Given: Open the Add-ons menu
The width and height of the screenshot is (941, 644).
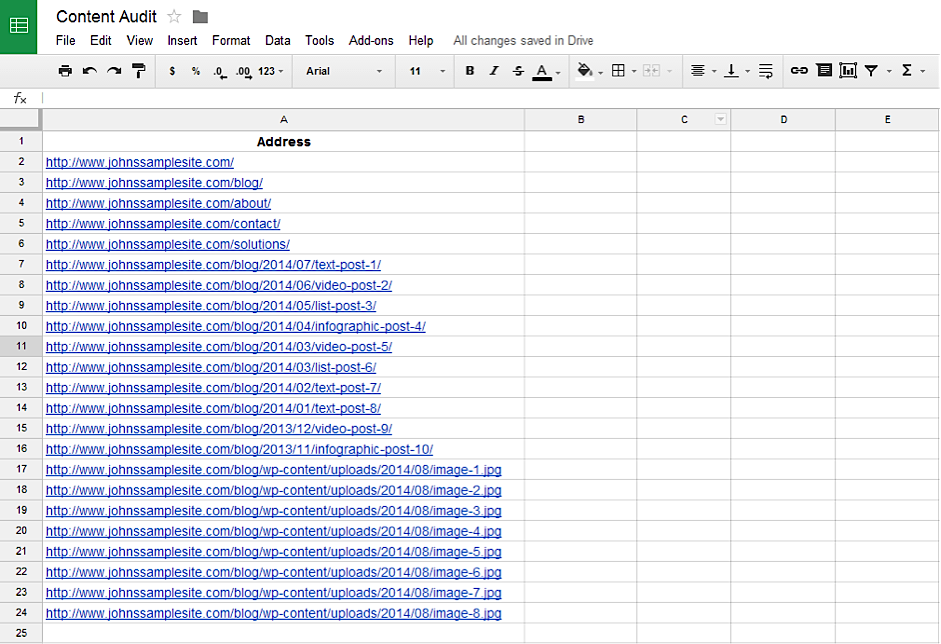Looking at the screenshot, I should (x=371, y=41).
